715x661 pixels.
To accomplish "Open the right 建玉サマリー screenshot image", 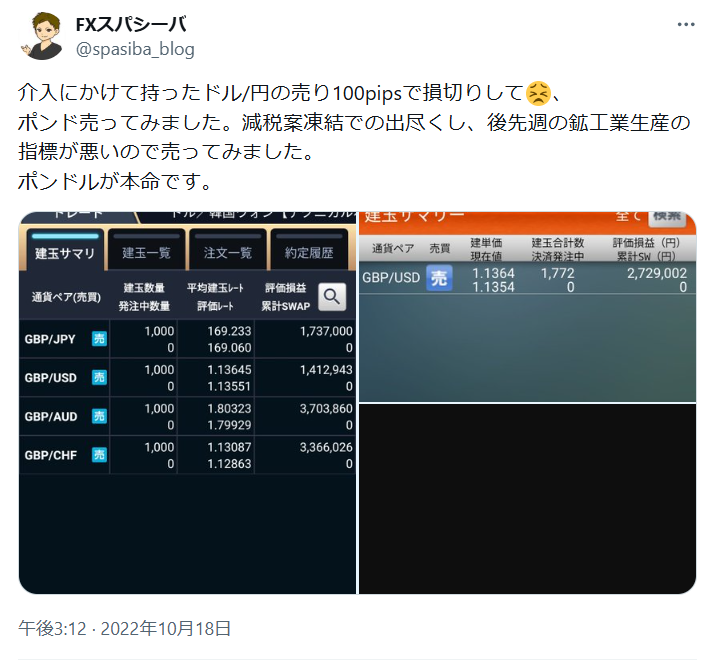I will (528, 307).
